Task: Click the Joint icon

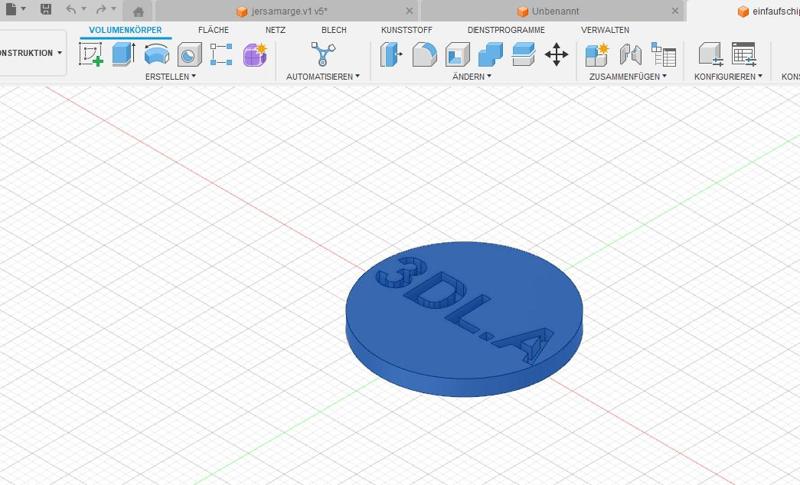Action: 631,55
